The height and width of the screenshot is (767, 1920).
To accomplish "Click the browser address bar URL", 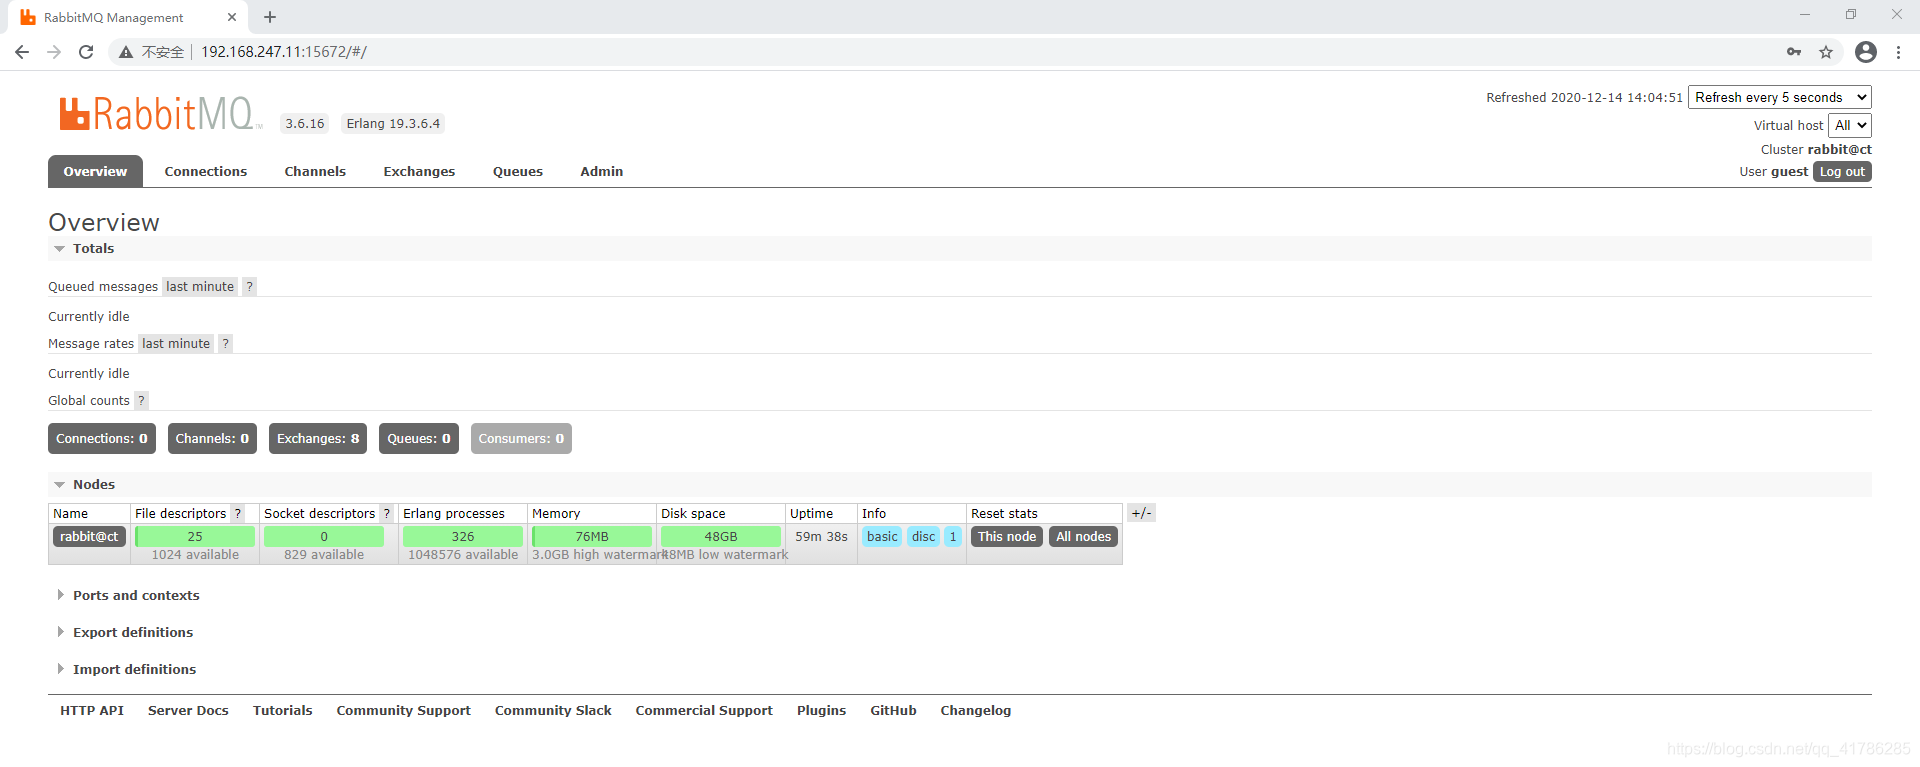I will pos(284,52).
